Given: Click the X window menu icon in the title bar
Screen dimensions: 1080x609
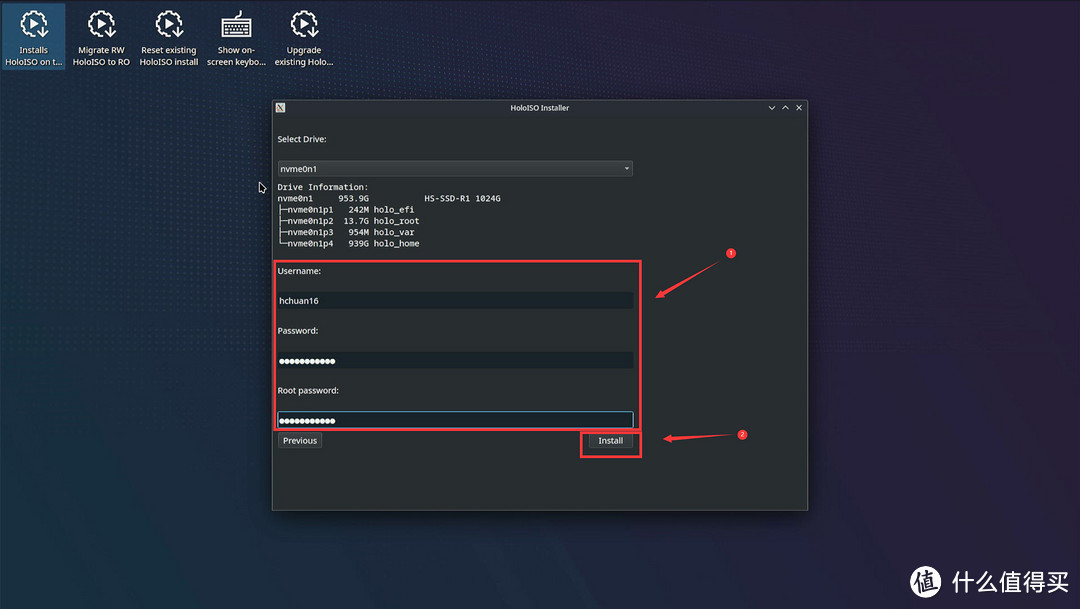Looking at the screenshot, I should click(281, 108).
